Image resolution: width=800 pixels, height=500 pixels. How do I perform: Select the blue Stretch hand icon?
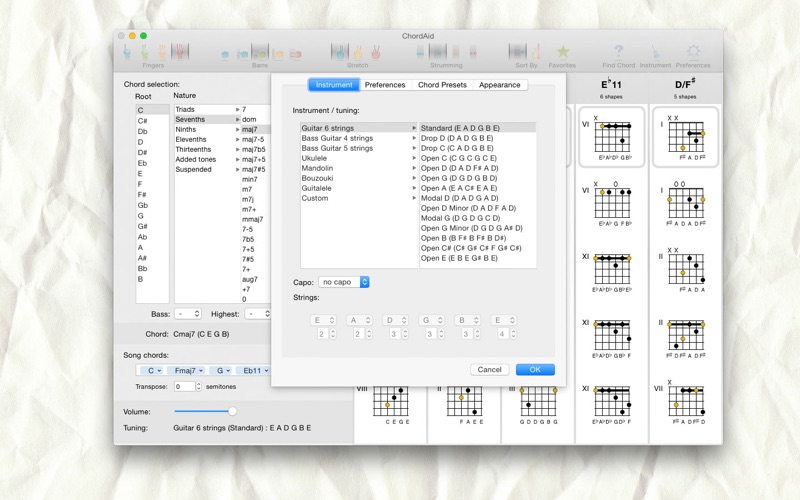340,52
